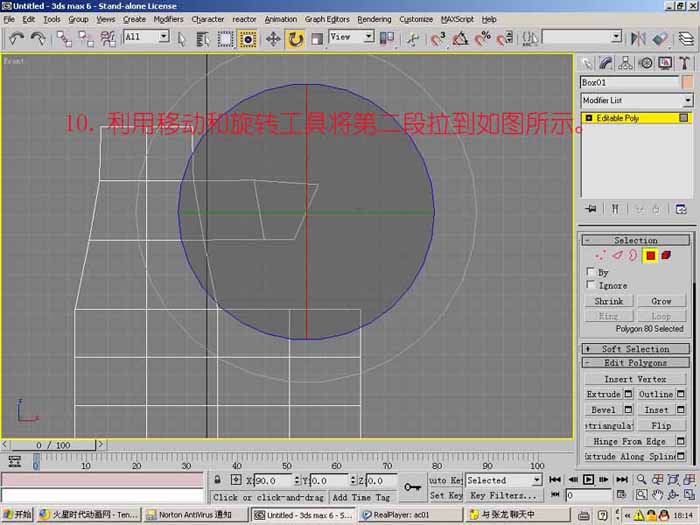Open Bevel settings box icon
The image size is (700, 525).
coord(628,409)
